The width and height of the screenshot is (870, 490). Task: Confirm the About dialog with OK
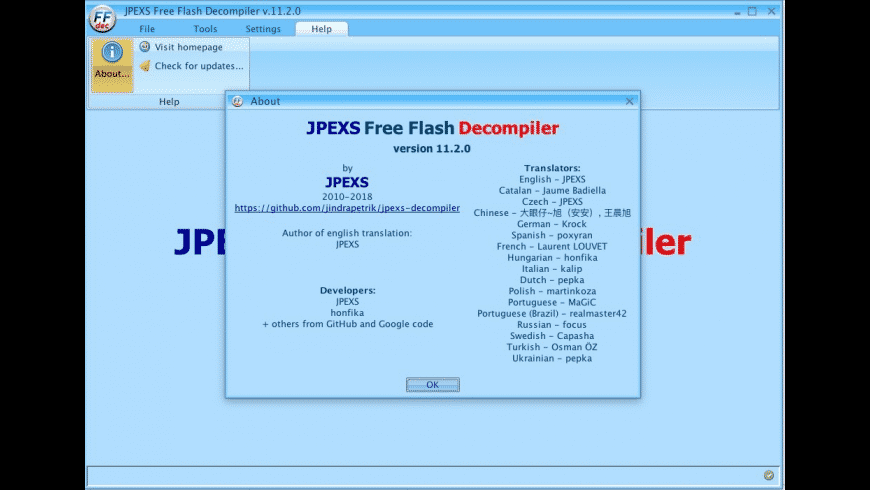pyautogui.click(x=433, y=385)
